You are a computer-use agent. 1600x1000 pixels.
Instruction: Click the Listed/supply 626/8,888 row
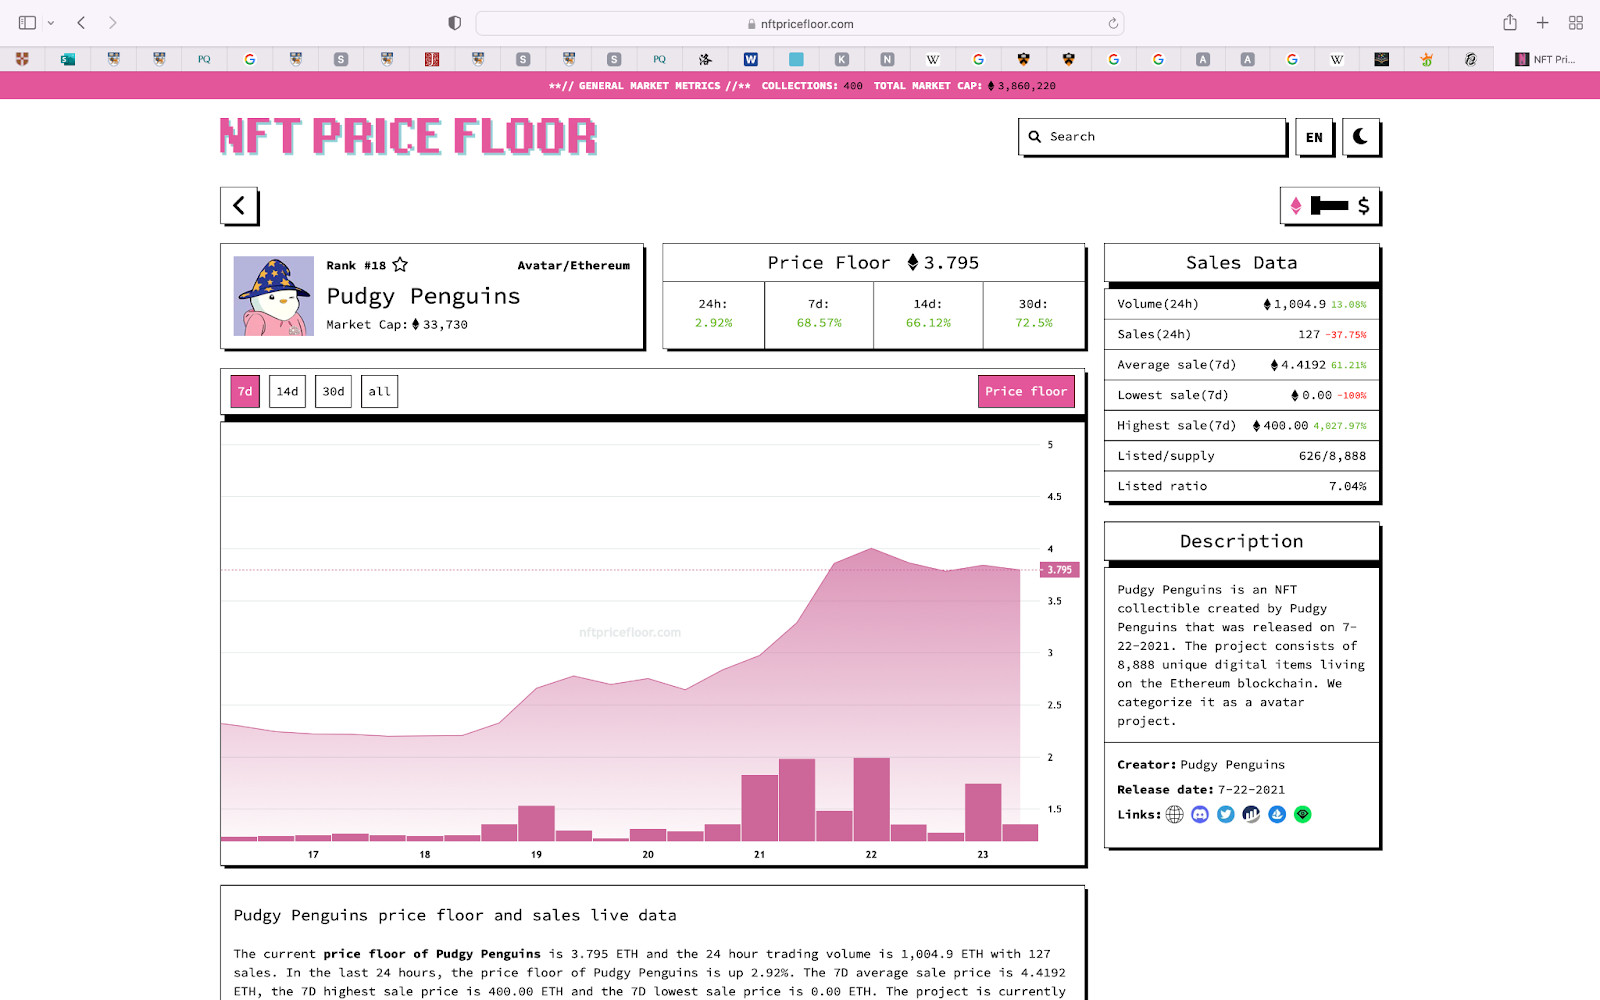[1242, 456]
